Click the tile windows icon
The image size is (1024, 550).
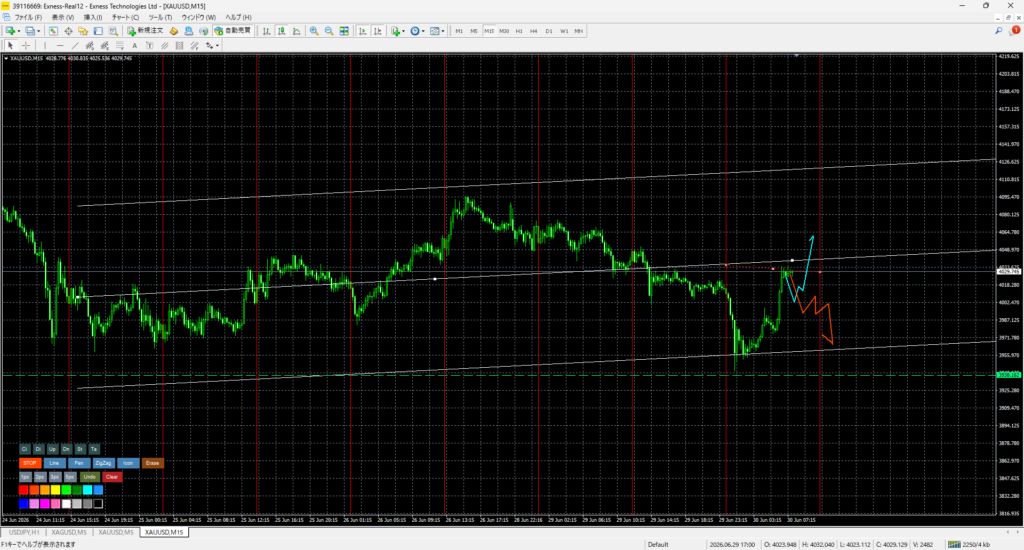[344, 31]
